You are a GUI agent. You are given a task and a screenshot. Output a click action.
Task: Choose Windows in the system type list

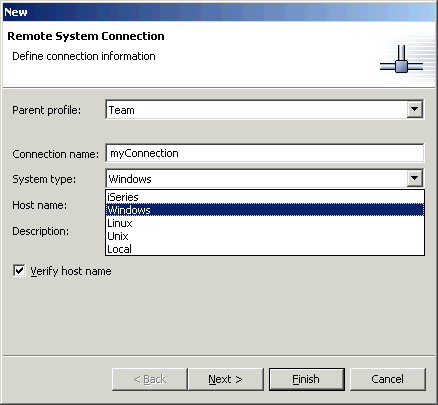(265, 210)
